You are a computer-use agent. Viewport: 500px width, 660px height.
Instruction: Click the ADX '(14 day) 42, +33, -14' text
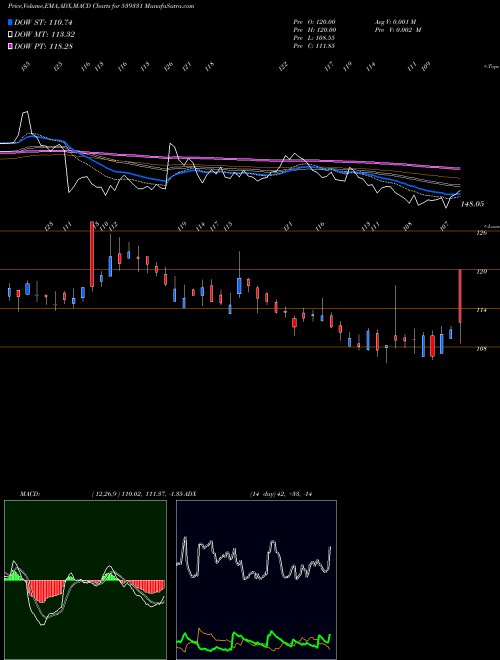[280, 494]
